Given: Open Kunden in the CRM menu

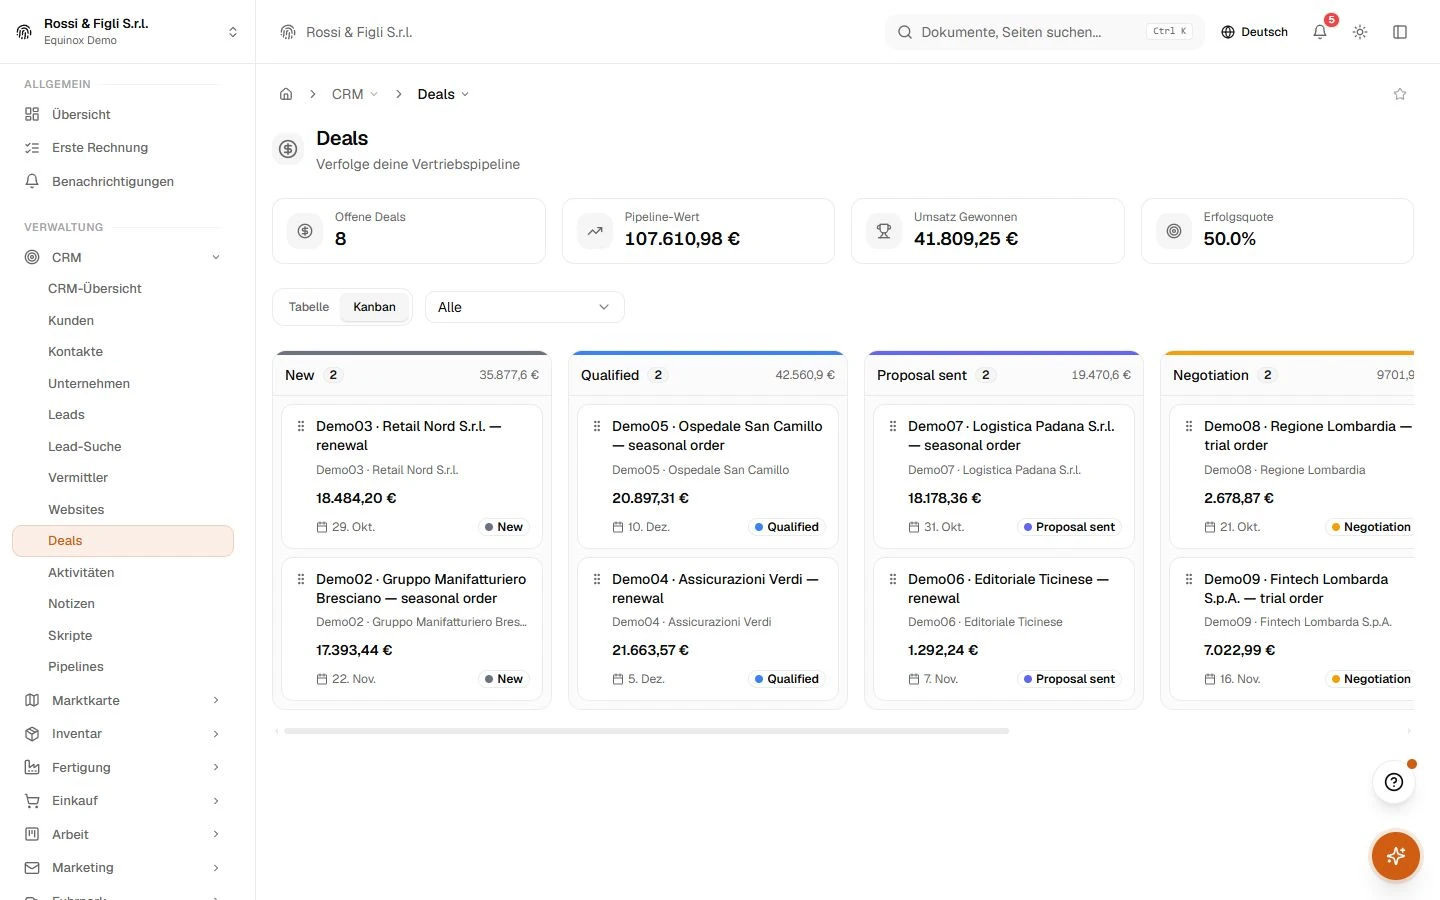Looking at the screenshot, I should coord(71,321).
